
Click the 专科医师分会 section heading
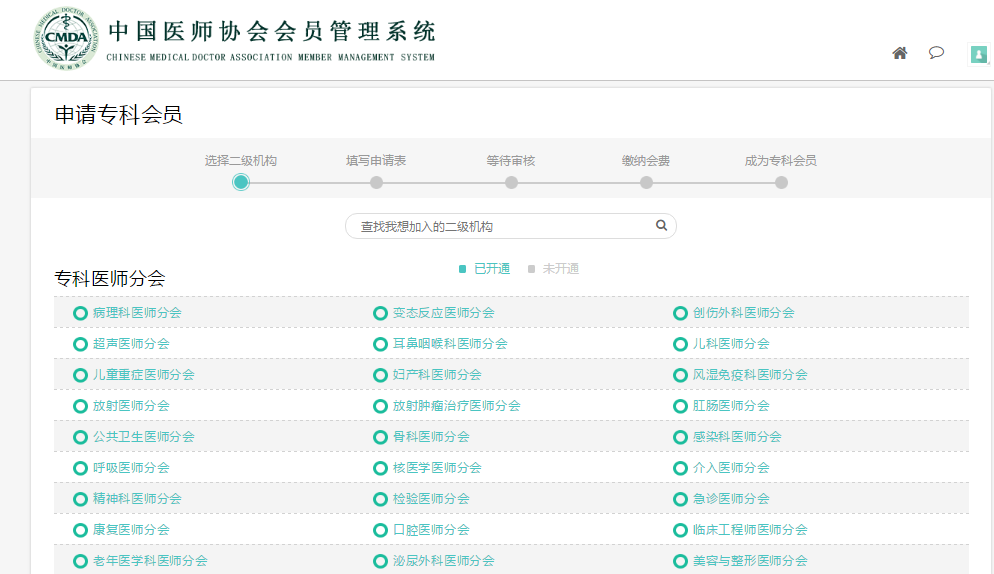coord(110,278)
